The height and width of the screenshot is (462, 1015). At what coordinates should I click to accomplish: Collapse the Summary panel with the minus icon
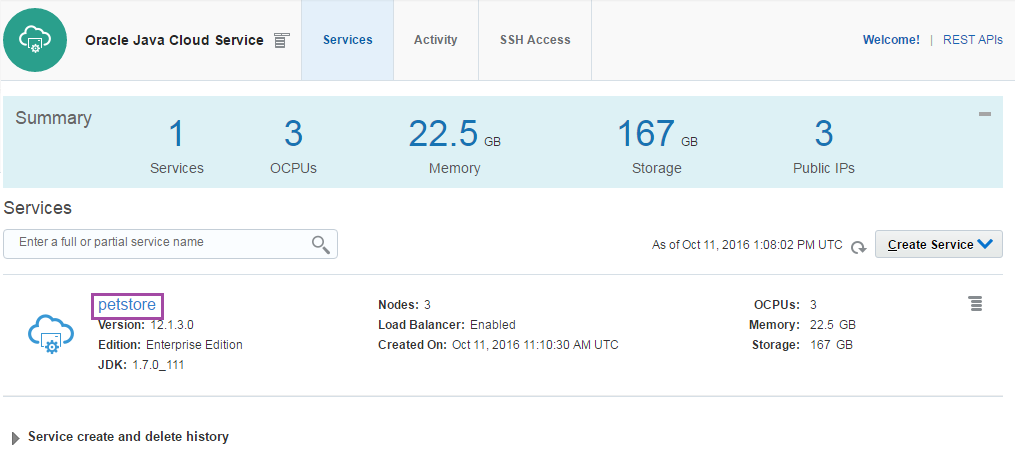click(x=985, y=115)
